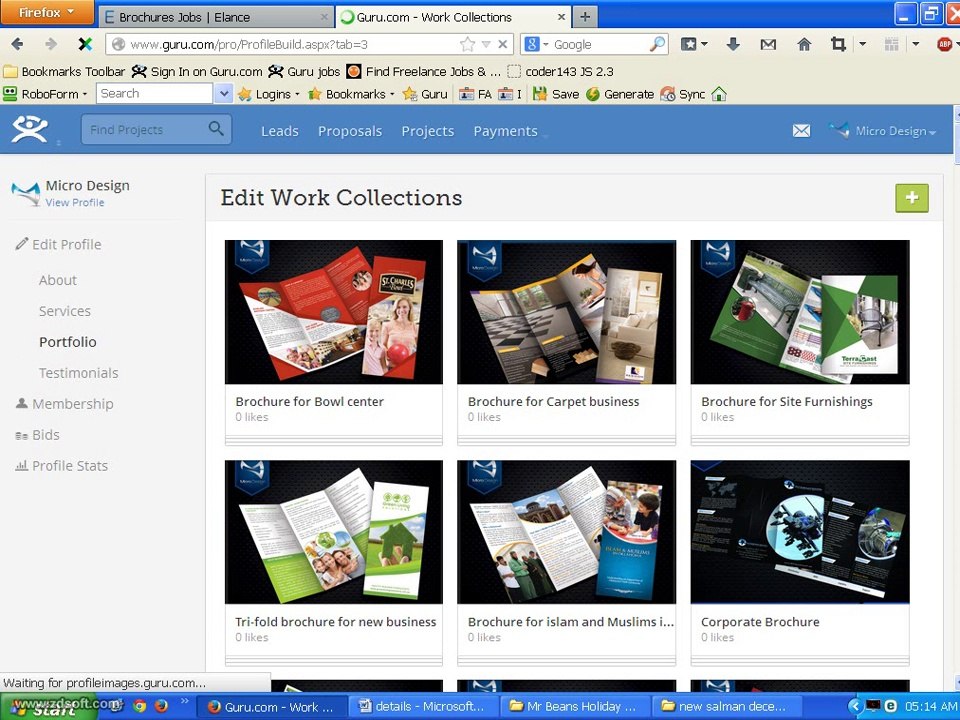The image size is (960, 720).
Task: Open the Brochure for Site Furnishings thumbnail
Action: pos(800,312)
